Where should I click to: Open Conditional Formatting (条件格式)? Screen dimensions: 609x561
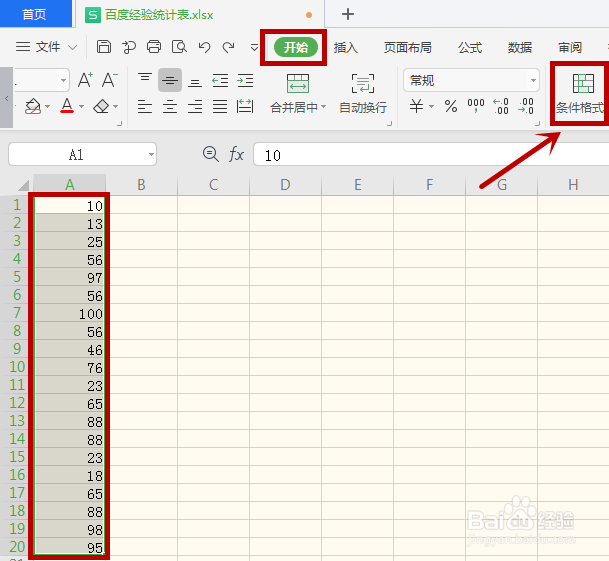[579, 94]
